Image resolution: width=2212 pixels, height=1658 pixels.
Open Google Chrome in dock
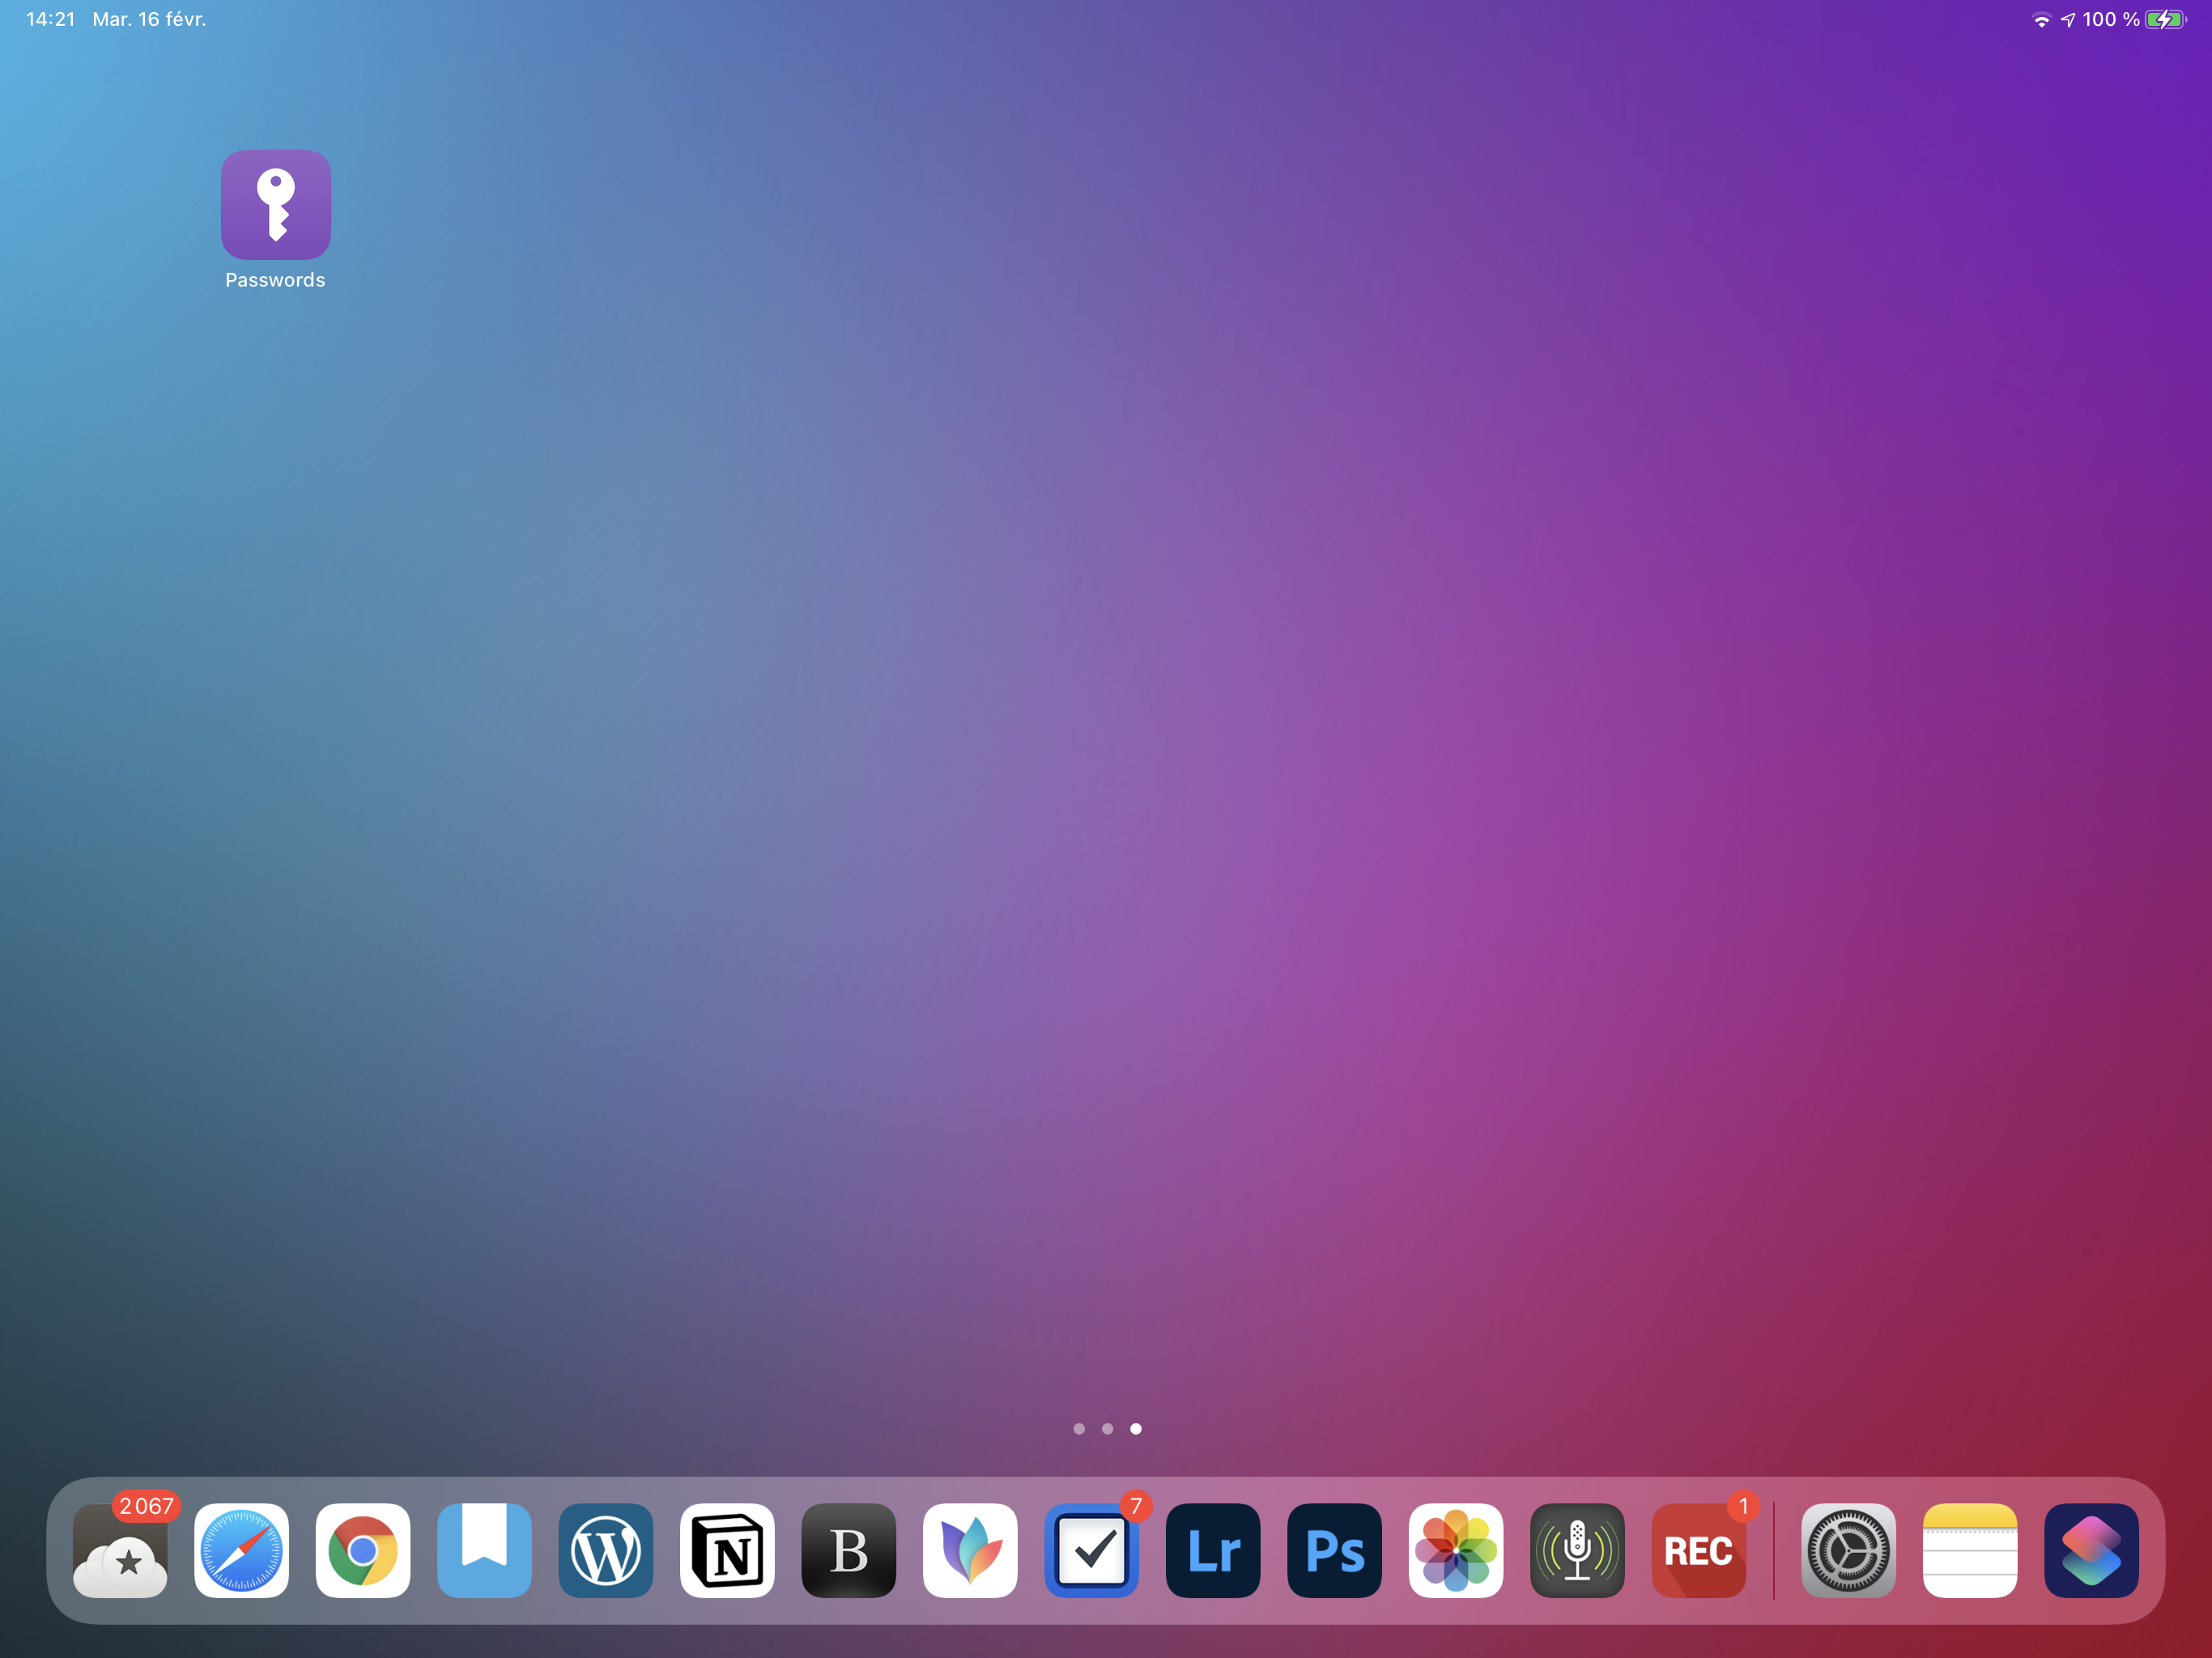coord(363,1550)
